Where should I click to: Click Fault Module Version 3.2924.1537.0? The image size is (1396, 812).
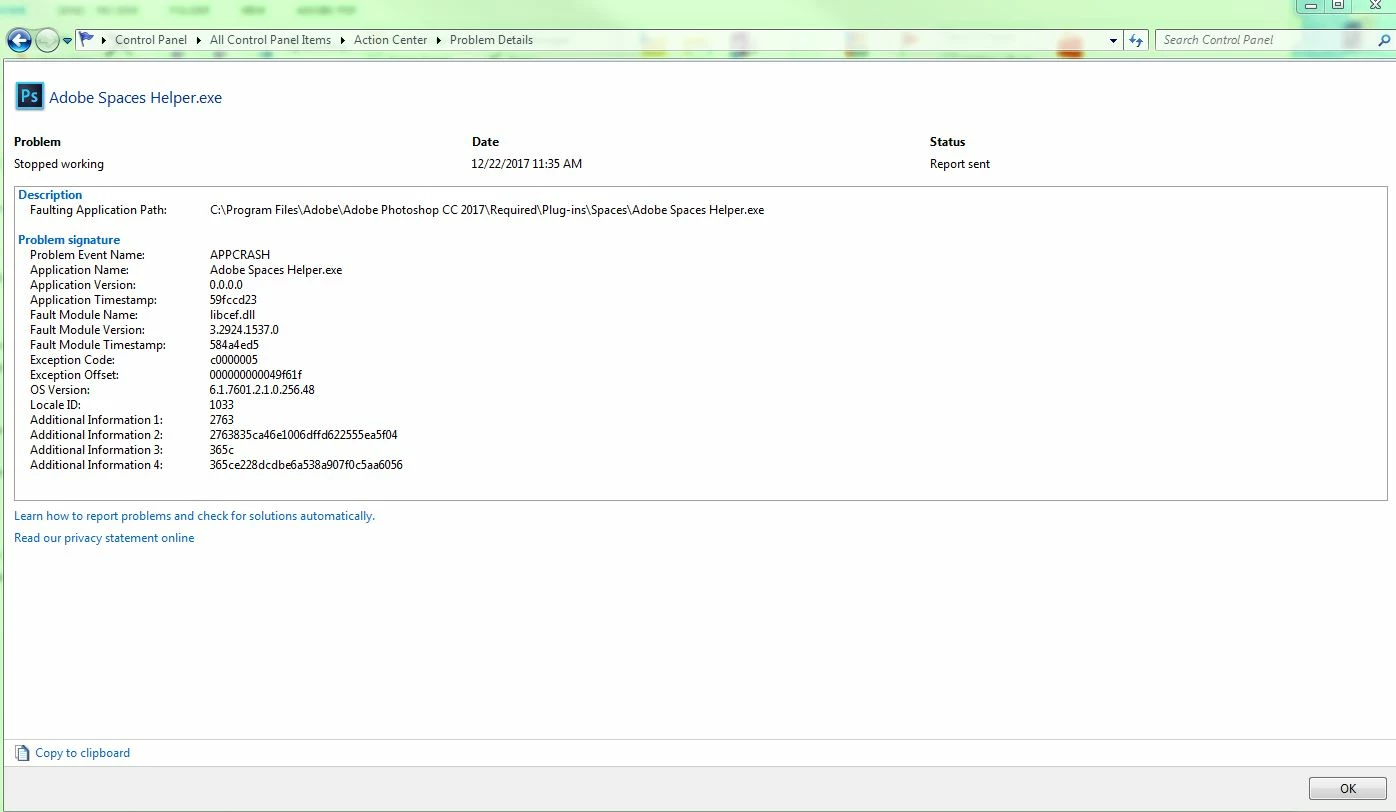[244, 330]
